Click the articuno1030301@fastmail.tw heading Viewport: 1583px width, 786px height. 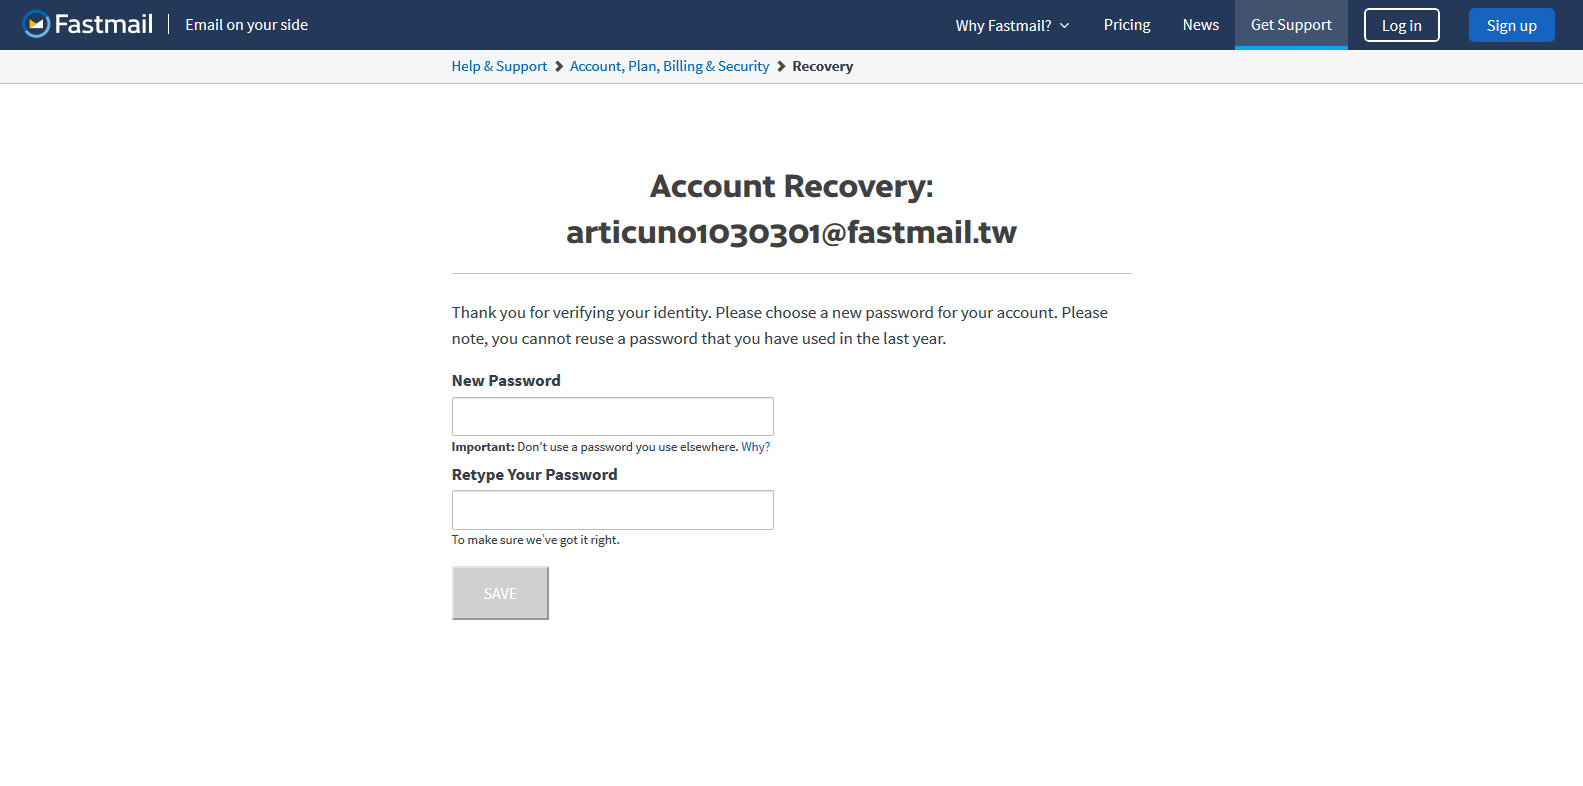791,232
